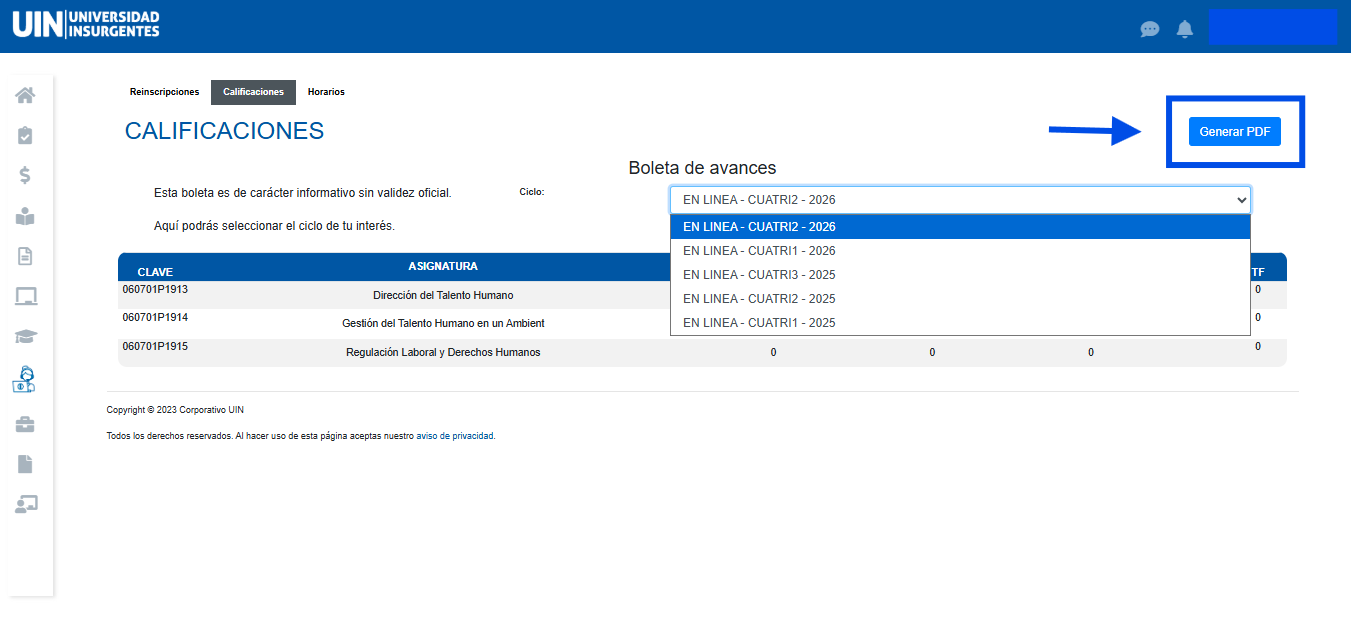Image resolution: width=1351 pixels, height=632 pixels.
Task: Click the Generar PDF button
Action: click(1234, 132)
